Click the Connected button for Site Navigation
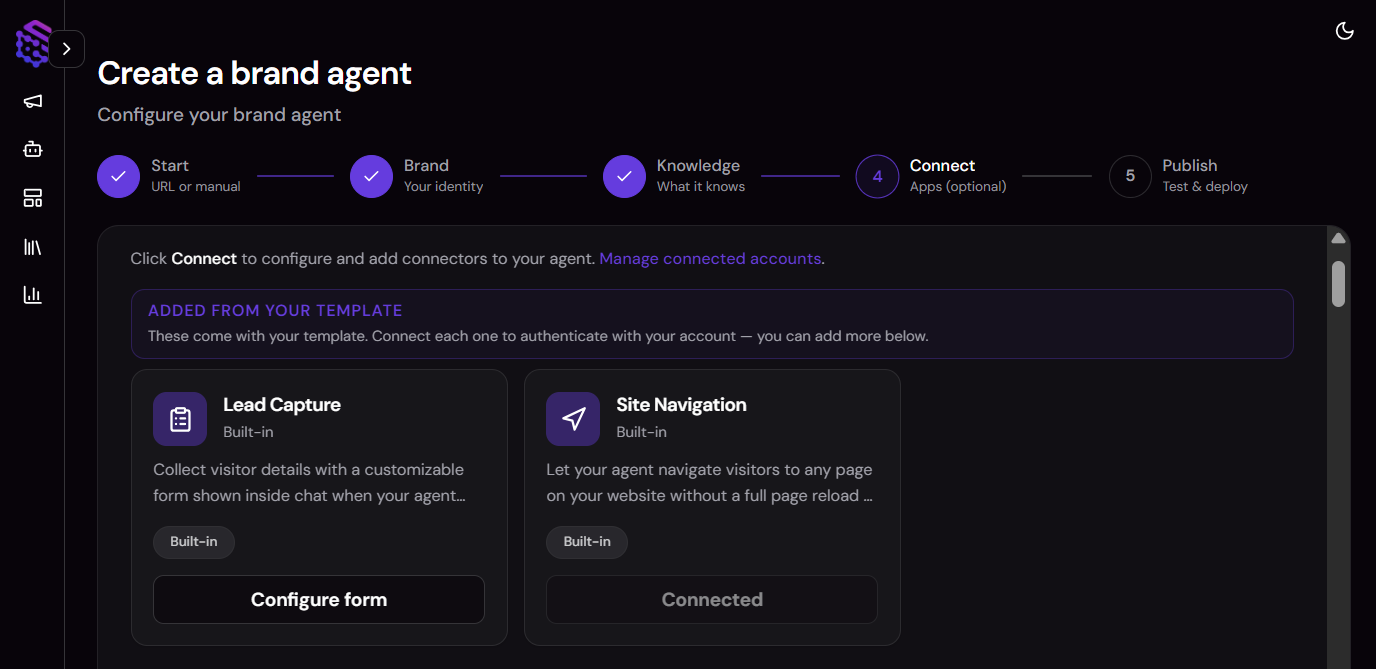Viewport: 1376px width, 669px height. (712, 600)
